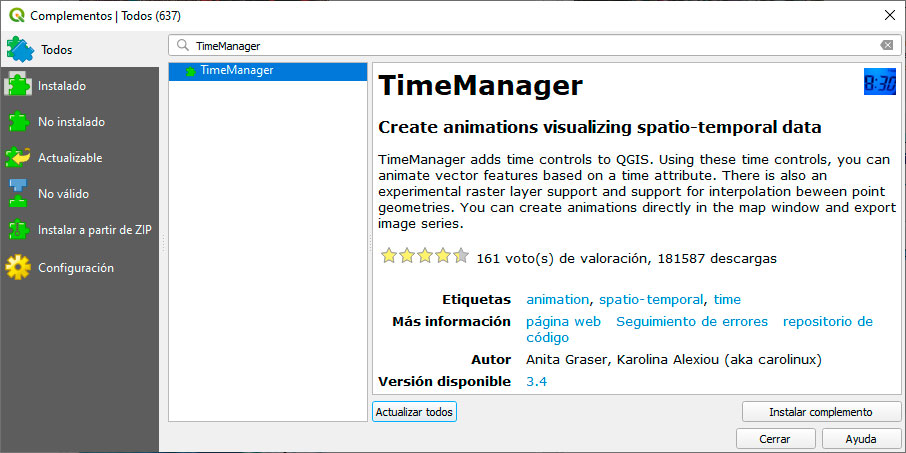Click the search magnifier icon

coord(183,46)
